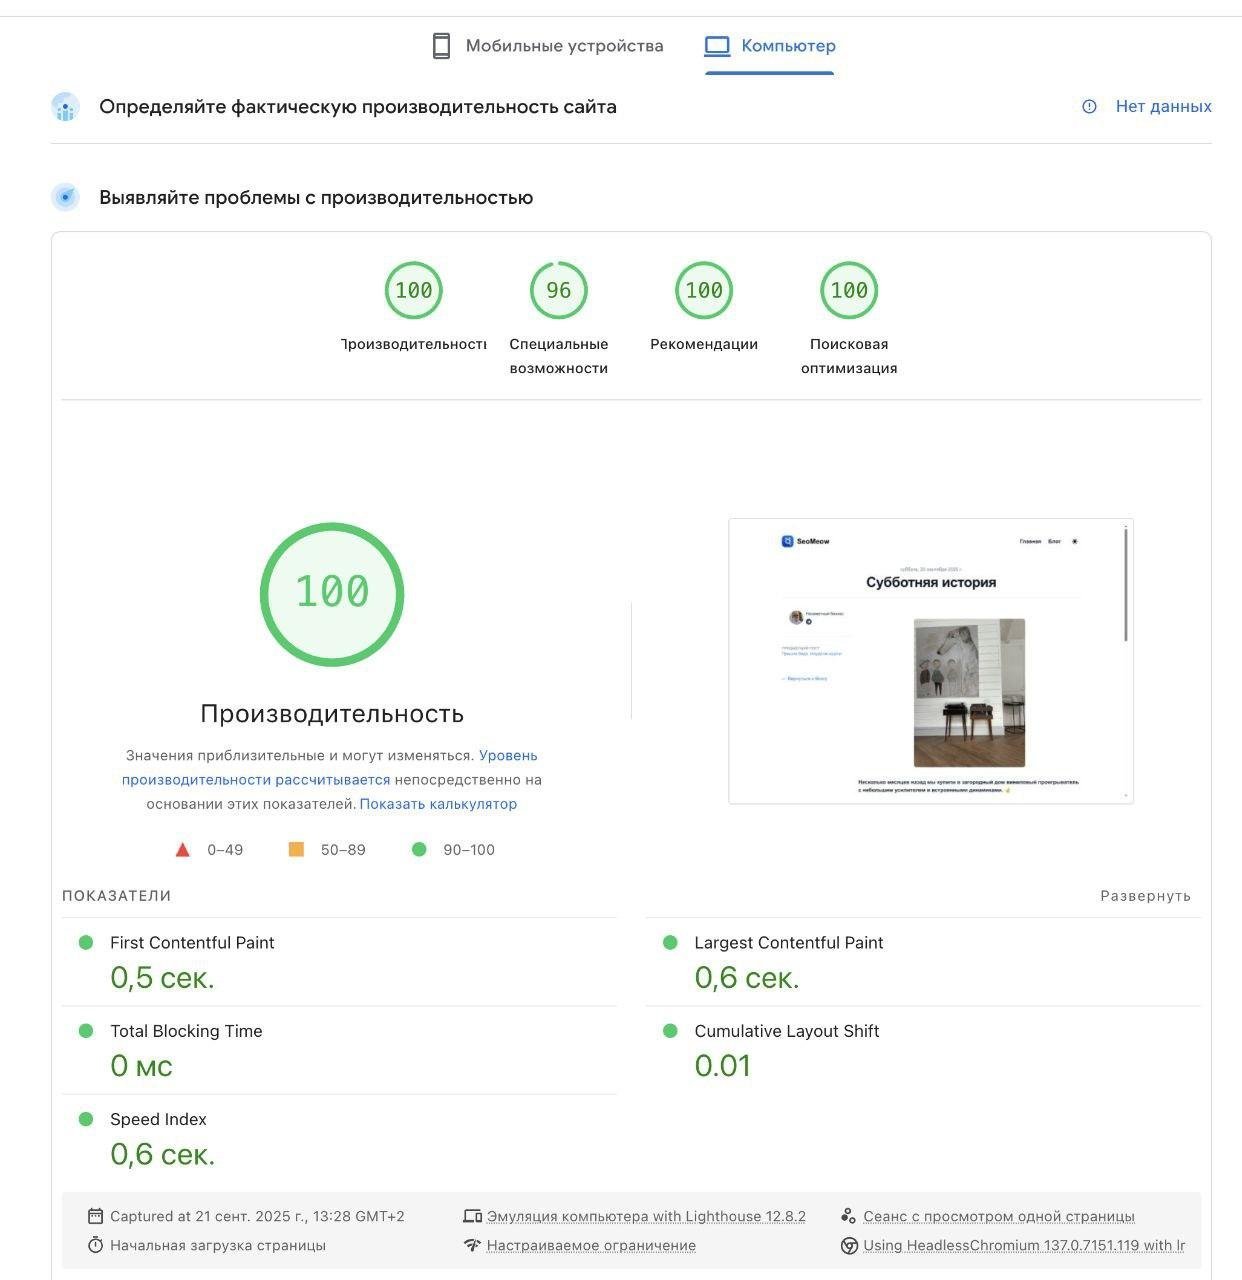Click the Эмуляция компьютера with Lighthouse text
Viewport: 1242px width, 1280px height.
pos(646,1217)
